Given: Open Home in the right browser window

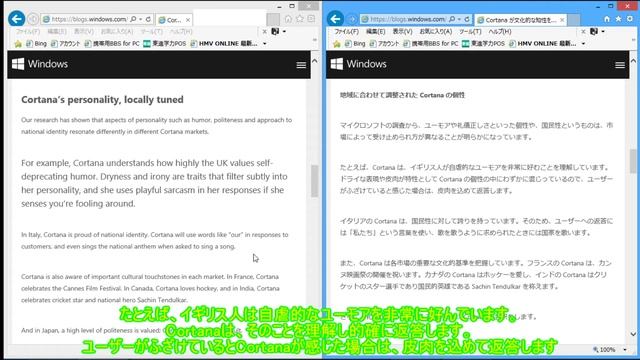Looking at the screenshot, I should (x=607, y=19).
